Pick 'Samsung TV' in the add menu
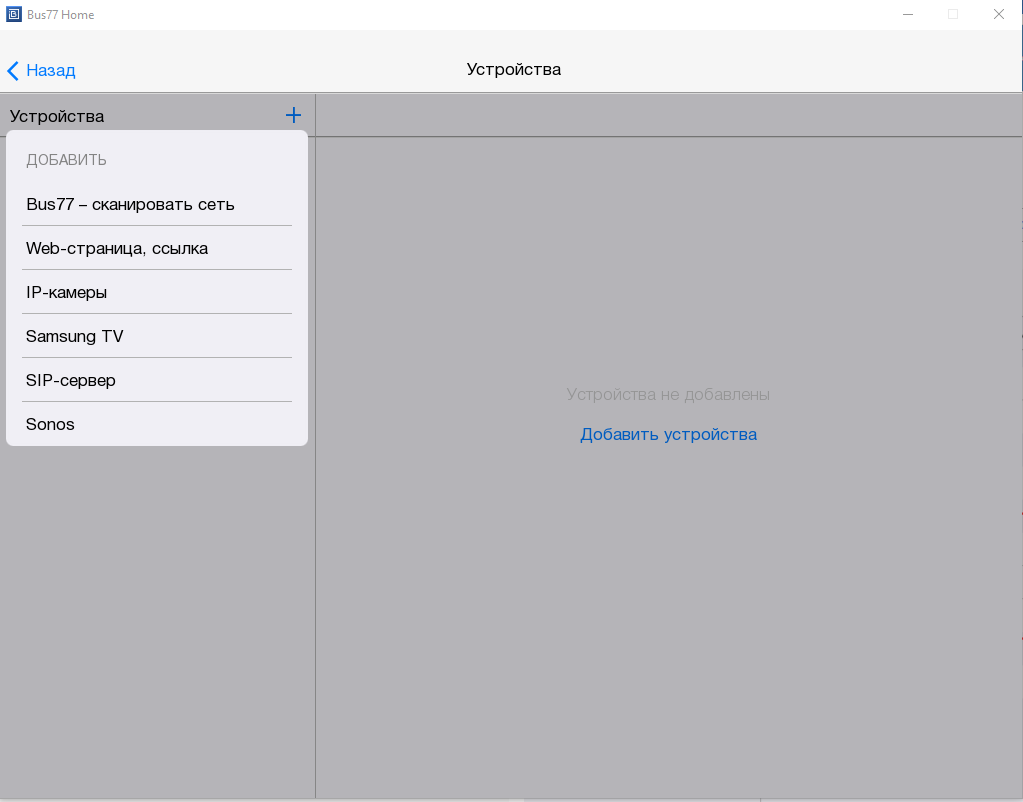The height and width of the screenshot is (802, 1023). [x=75, y=336]
